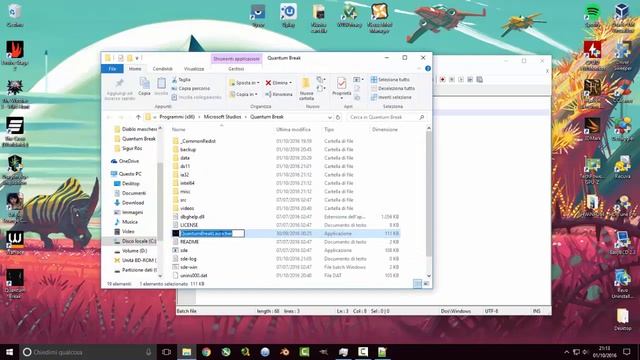640x360 pixels.
Task: Switch to details view layout icon
Action: click(x=417, y=284)
